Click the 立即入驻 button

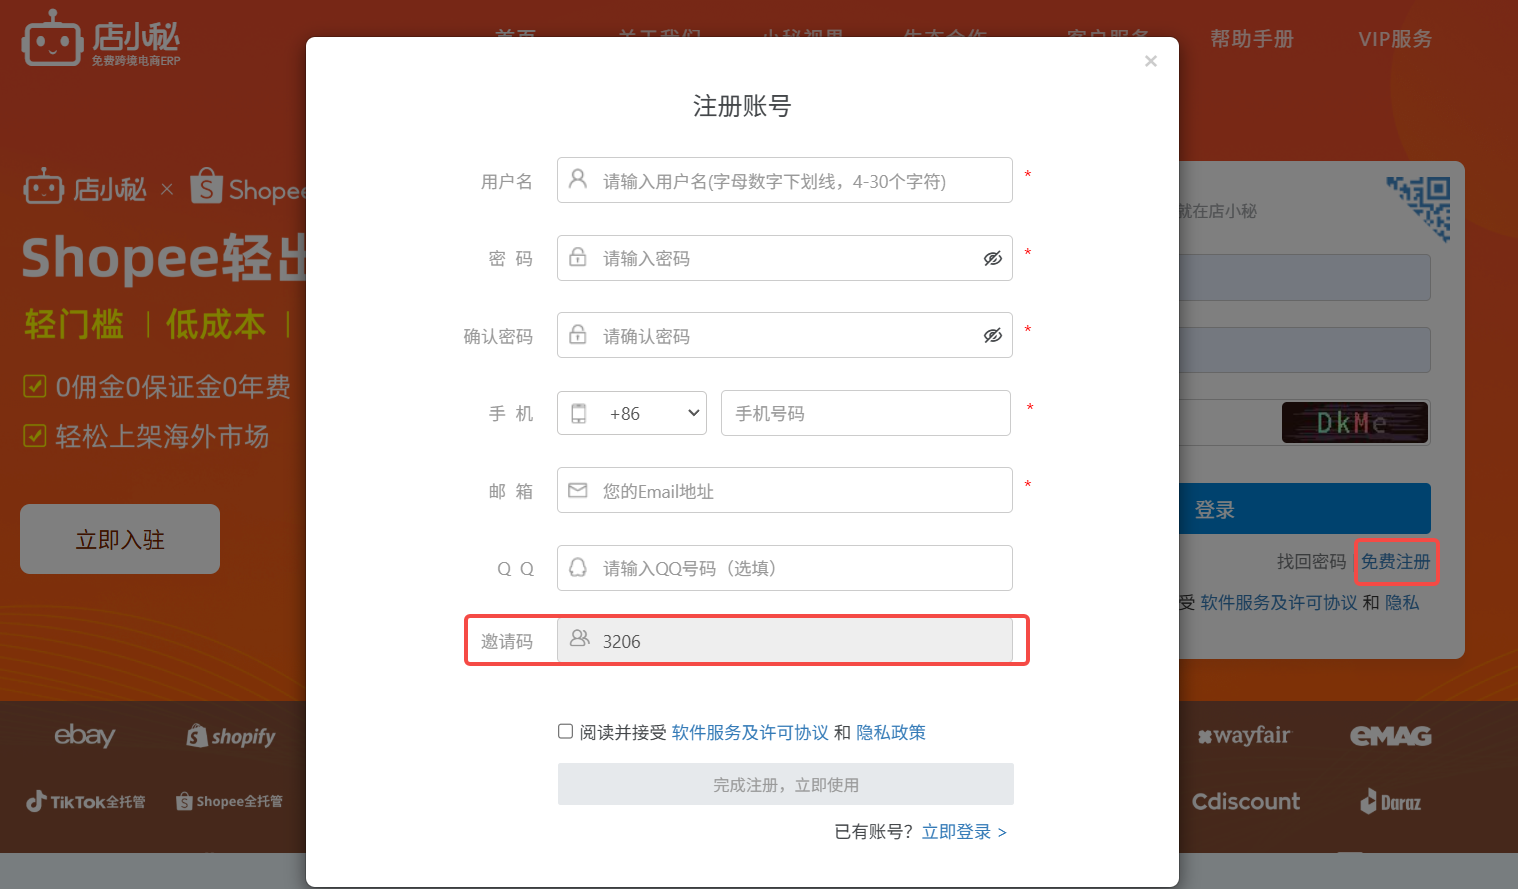[x=119, y=539]
